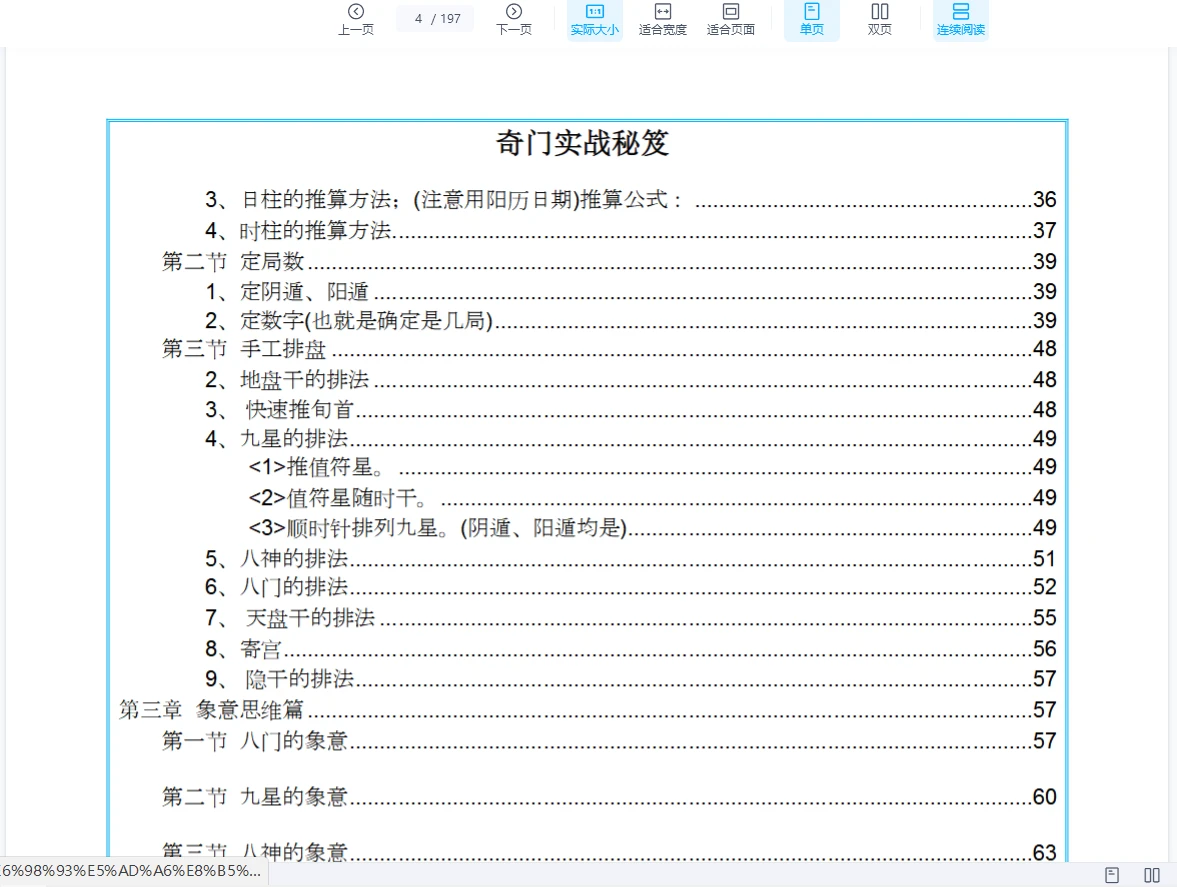Click the previous page (上一页) toolbar label
This screenshot has width=1177, height=887.
tap(355, 30)
